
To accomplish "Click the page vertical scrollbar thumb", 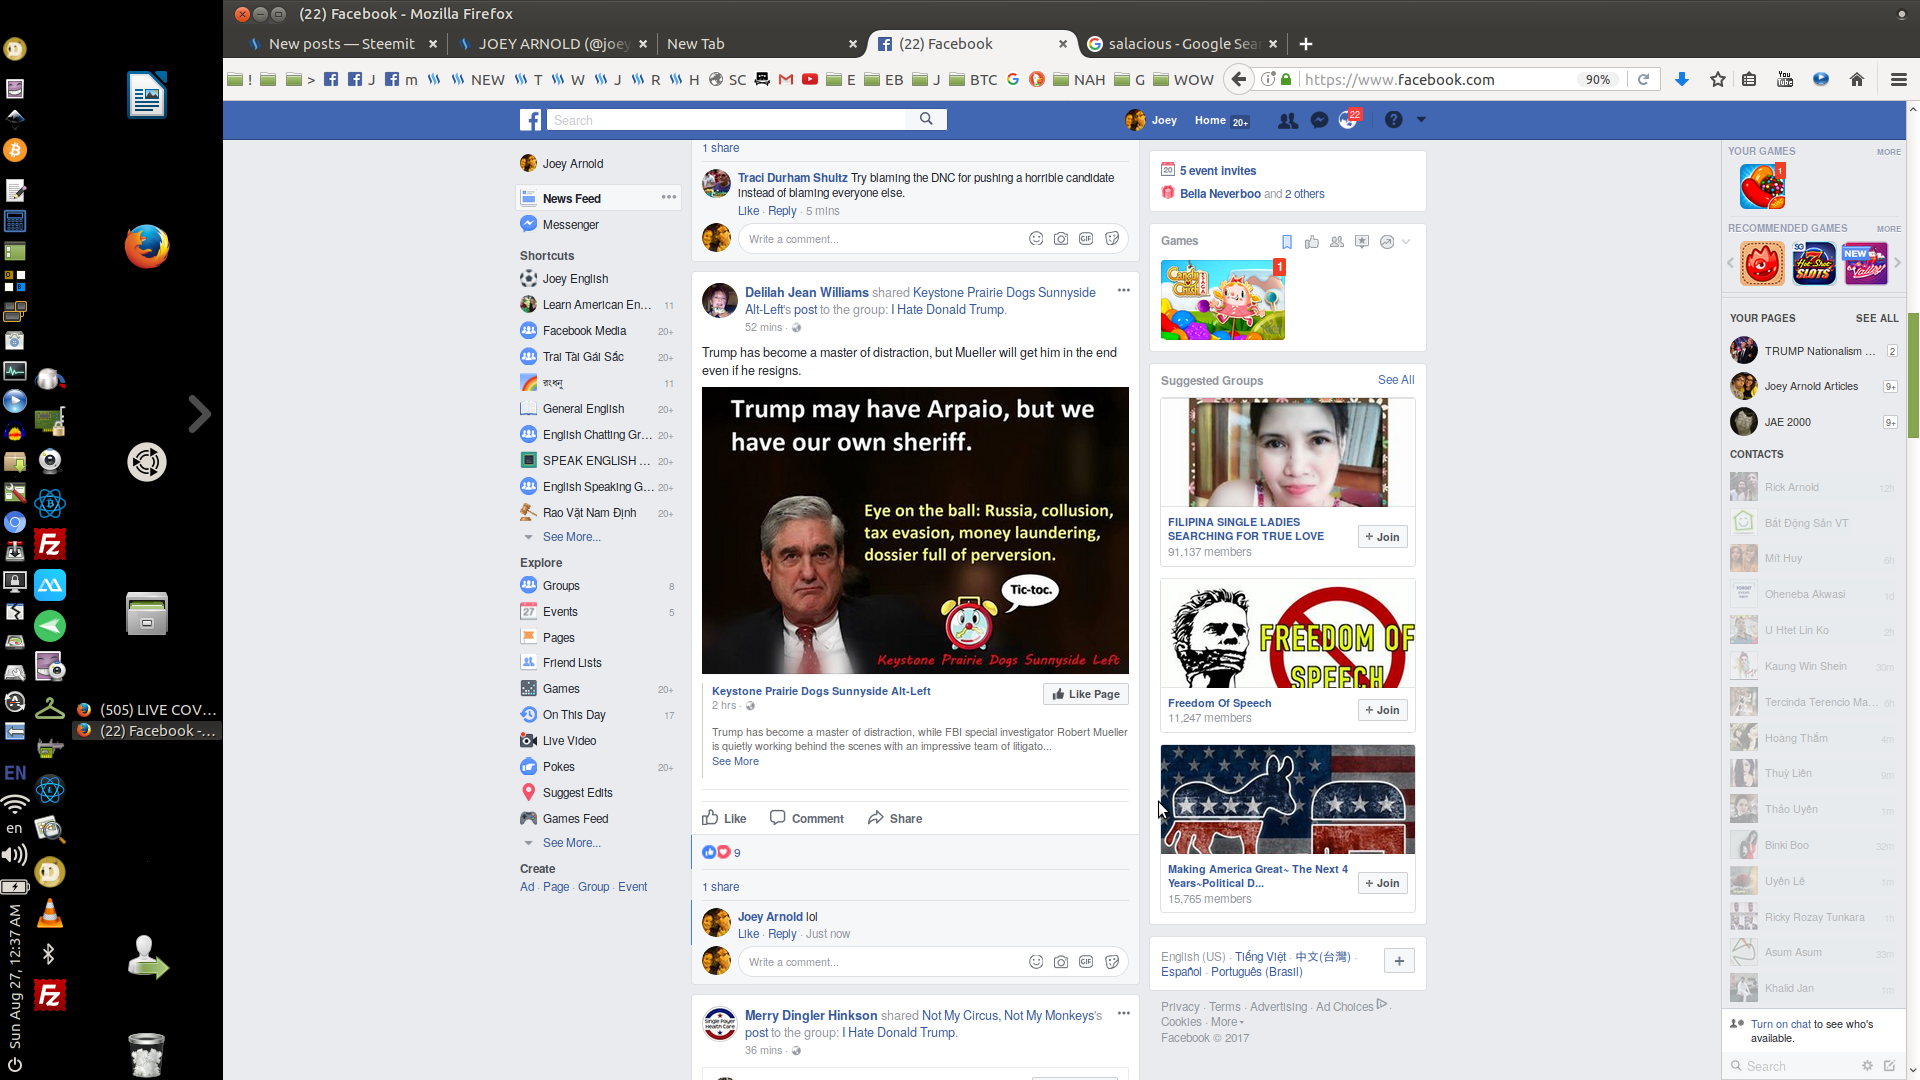I will (1913, 375).
